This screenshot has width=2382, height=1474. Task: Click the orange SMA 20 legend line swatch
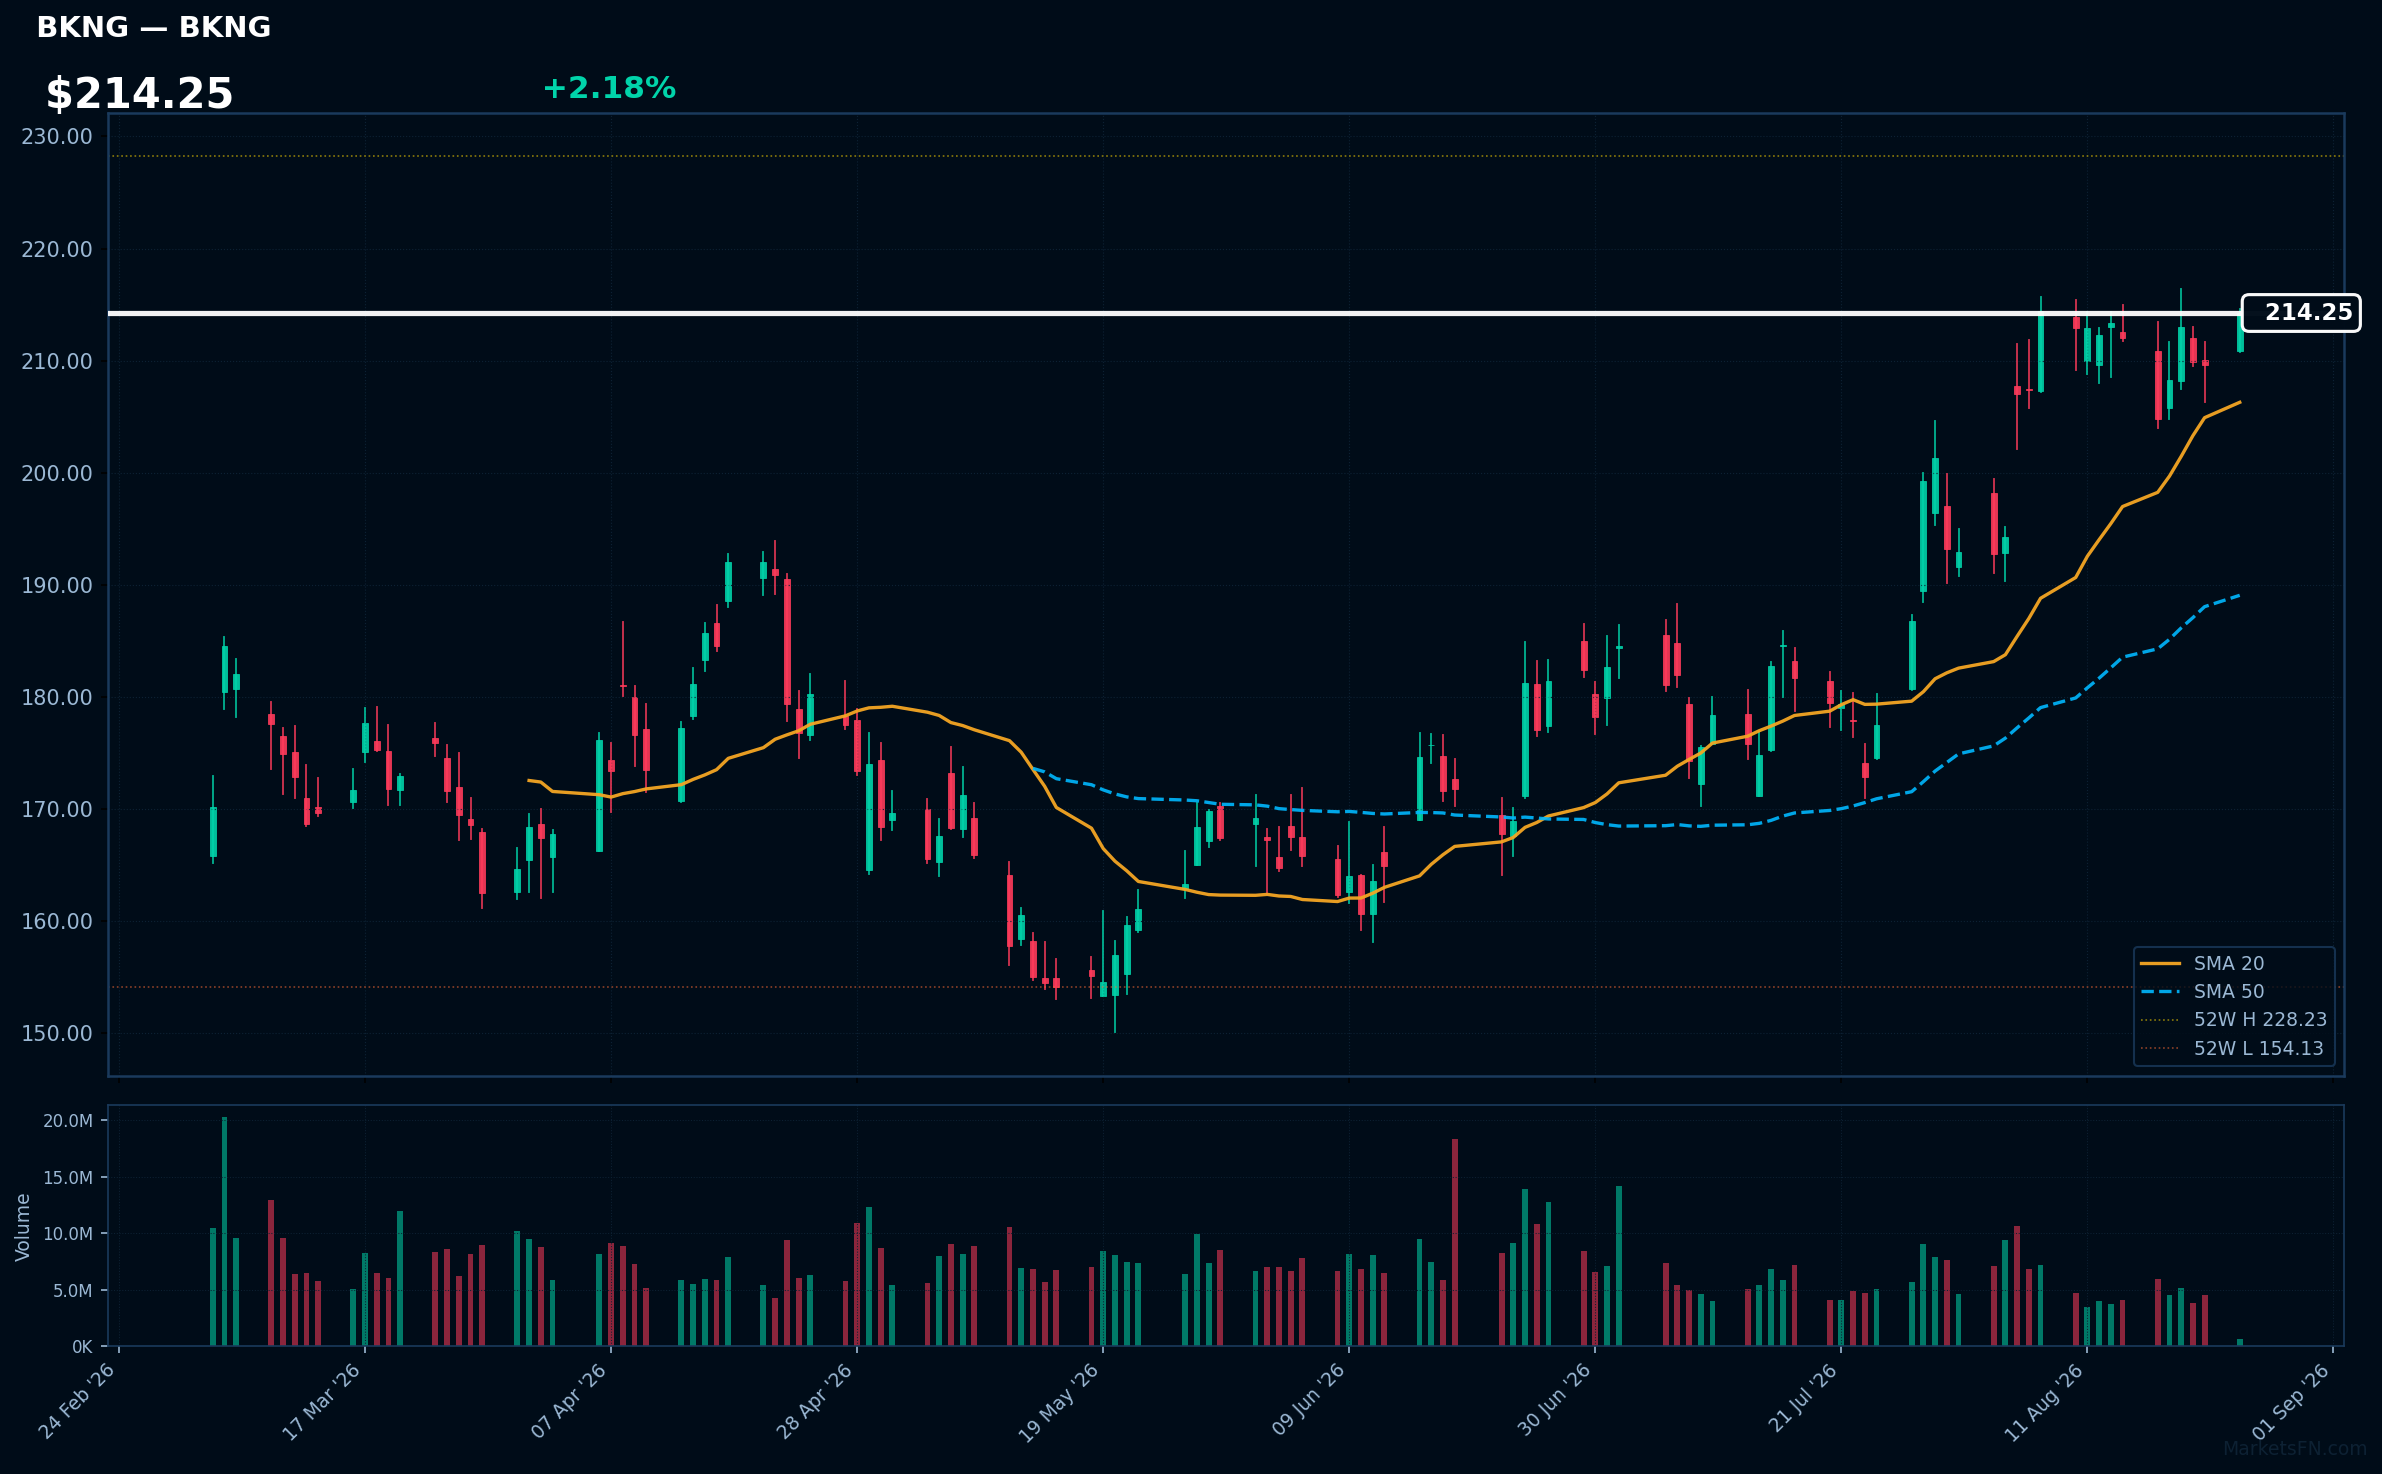point(2160,963)
